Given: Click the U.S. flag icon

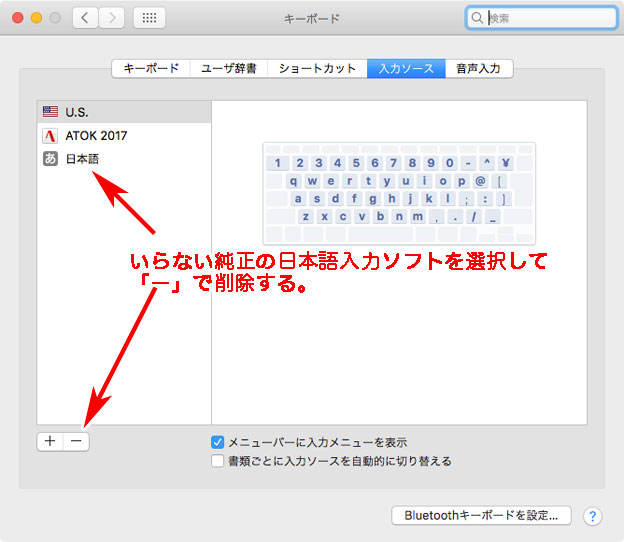Looking at the screenshot, I should pos(50,112).
